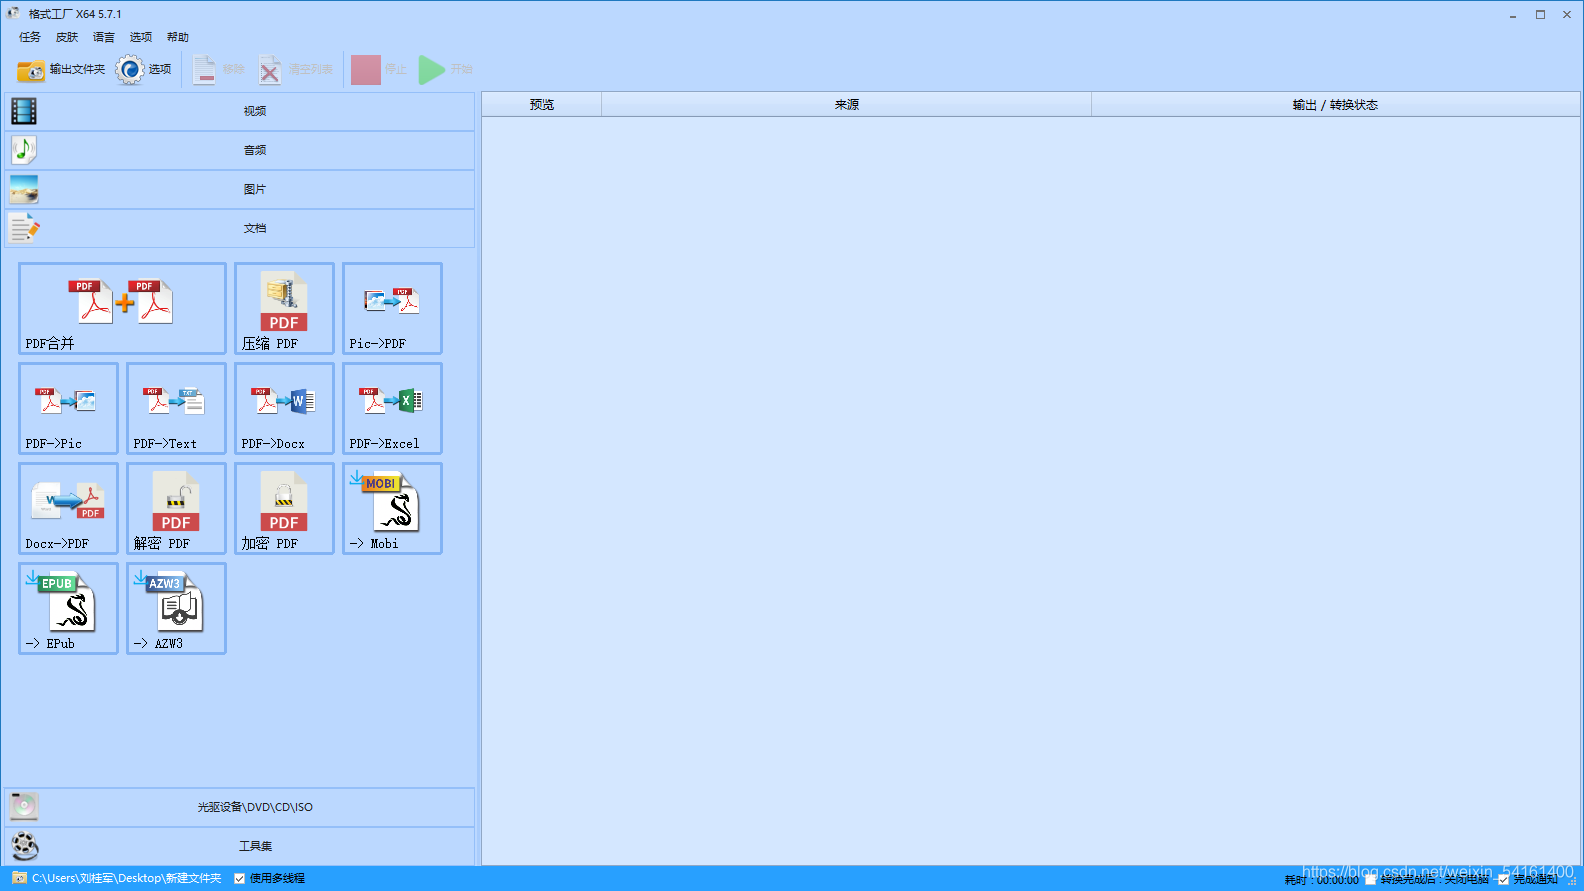This screenshot has width=1584, height=891.
Task: Click the 输出 / 转换状态 column header
Action: tap(1335, 105)
